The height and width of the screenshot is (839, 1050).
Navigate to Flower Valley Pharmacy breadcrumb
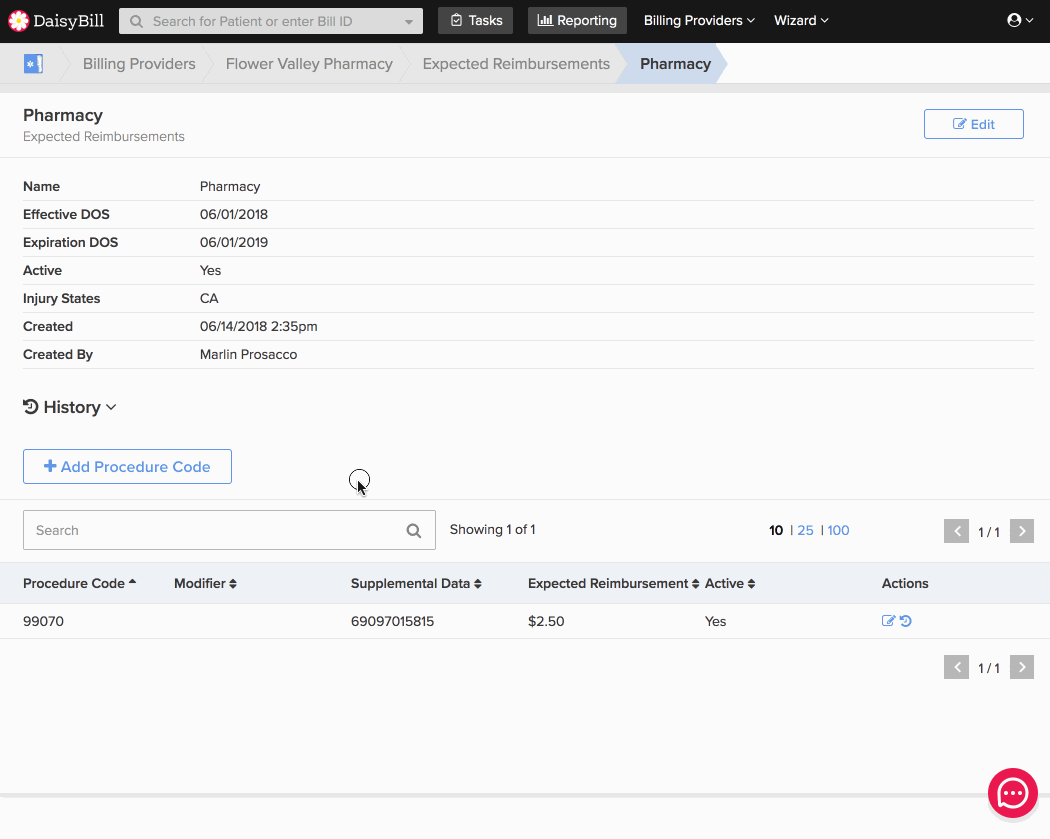point(309,64)
